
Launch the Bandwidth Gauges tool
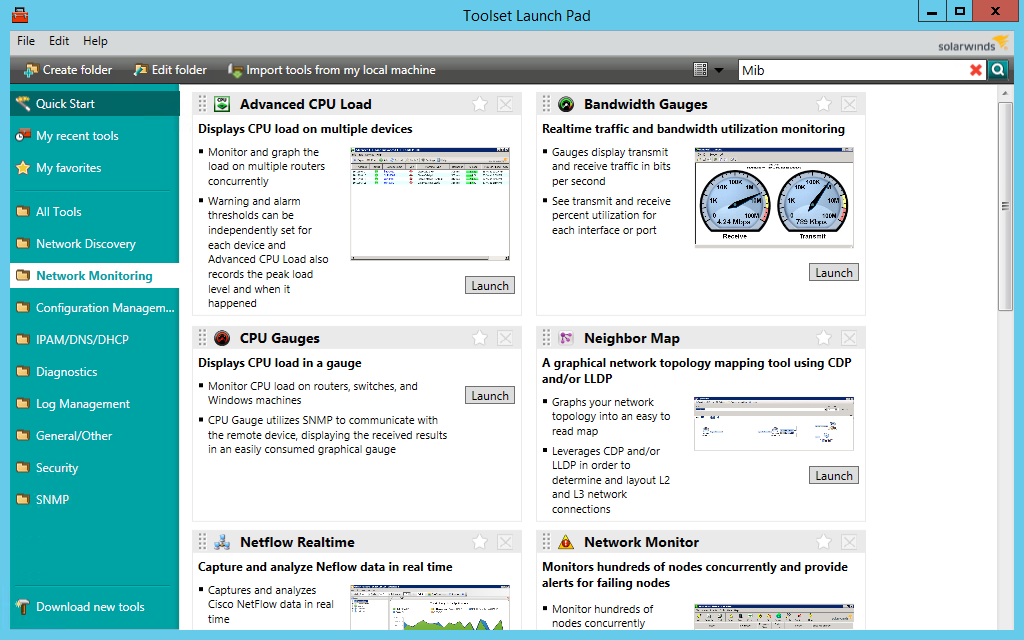coord(833,271)
